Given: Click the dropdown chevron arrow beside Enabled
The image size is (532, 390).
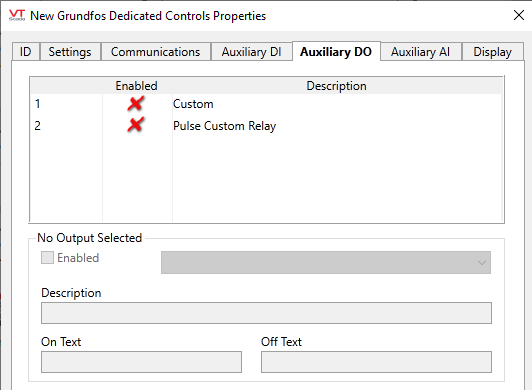Looking at the screenshot, I should click(481, 262).
